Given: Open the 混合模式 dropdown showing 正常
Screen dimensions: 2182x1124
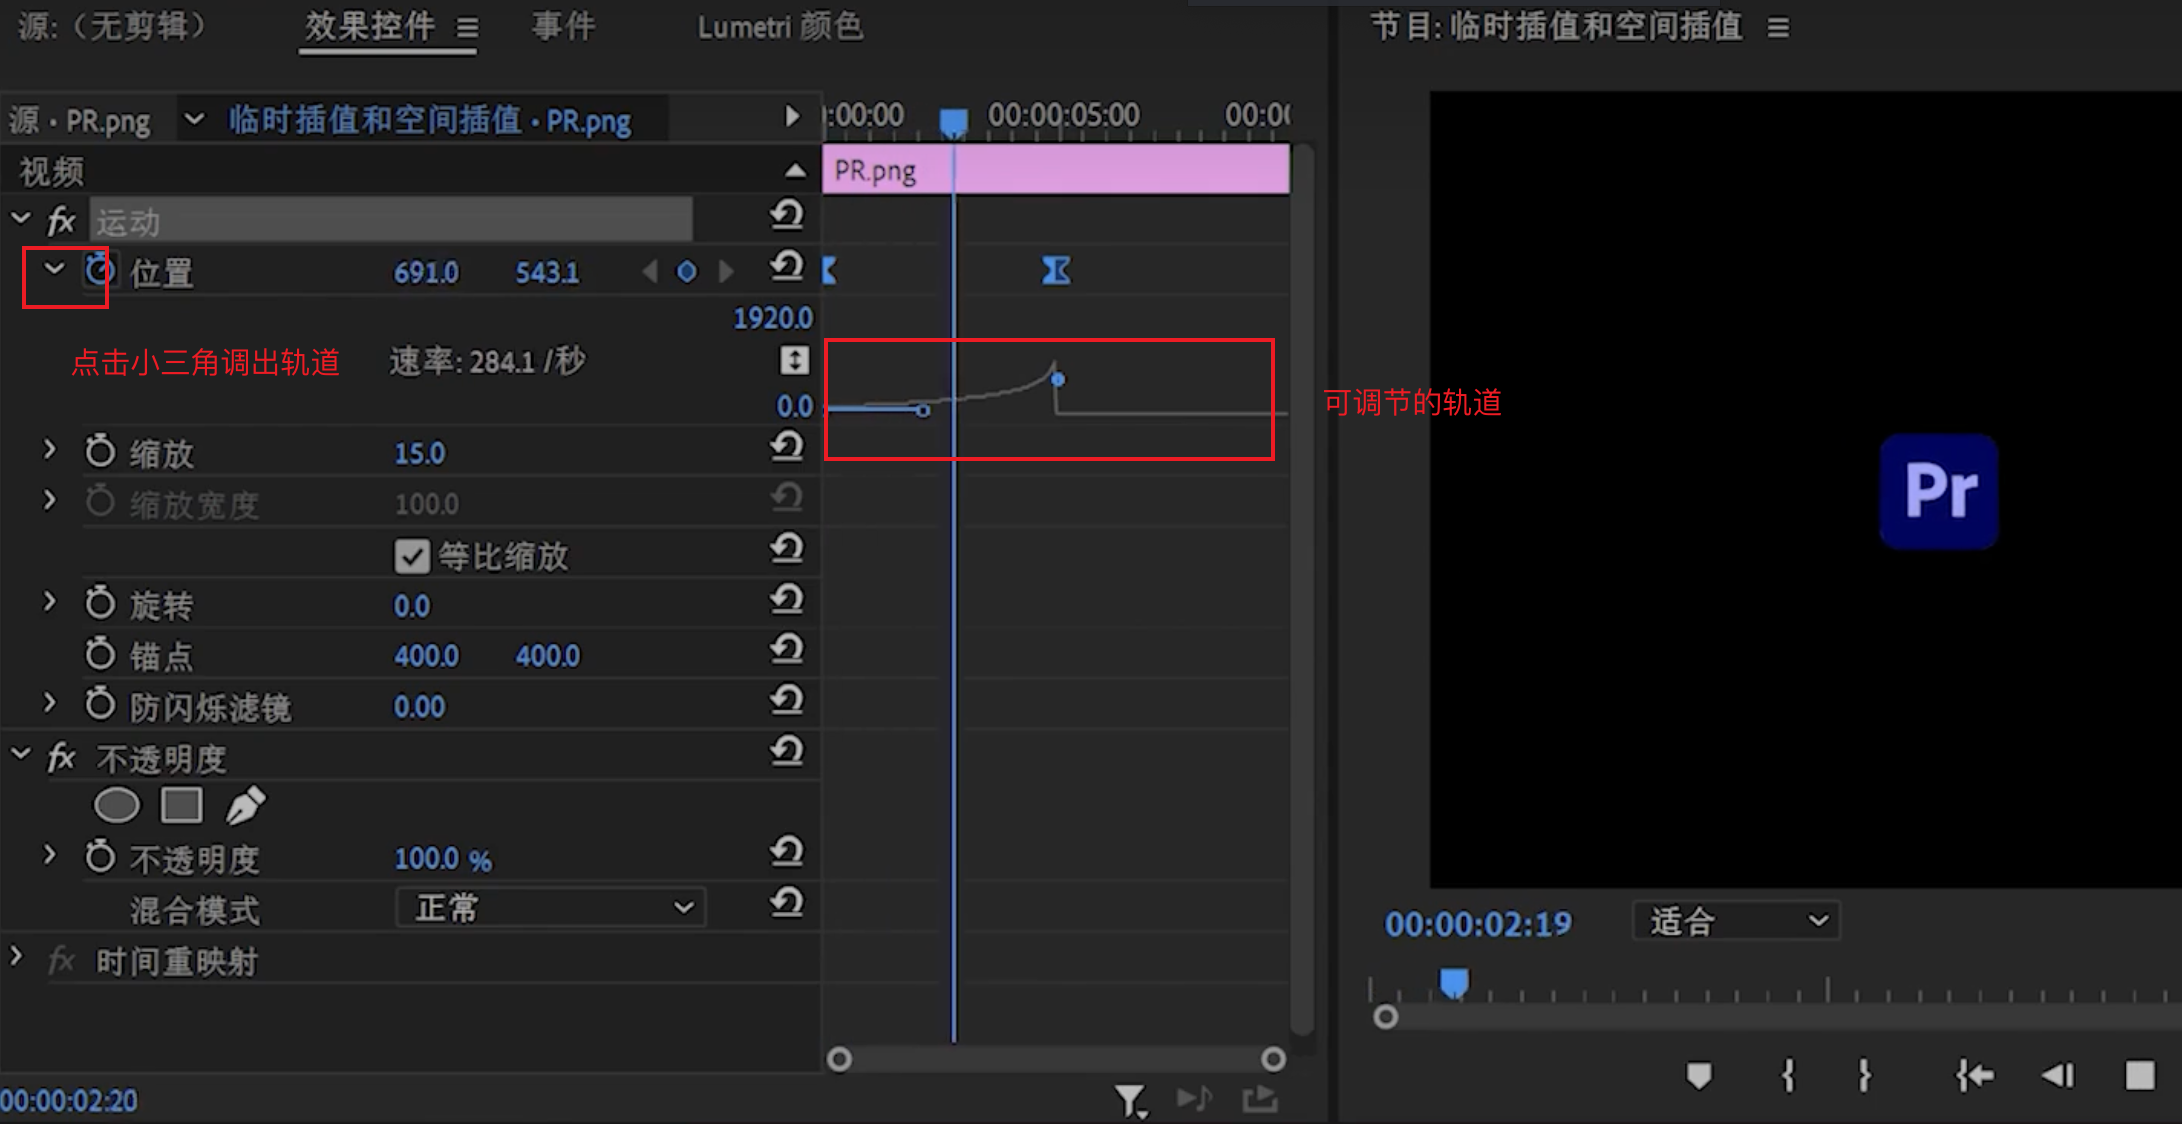Looking at the screenshot, I should [549, 907].
